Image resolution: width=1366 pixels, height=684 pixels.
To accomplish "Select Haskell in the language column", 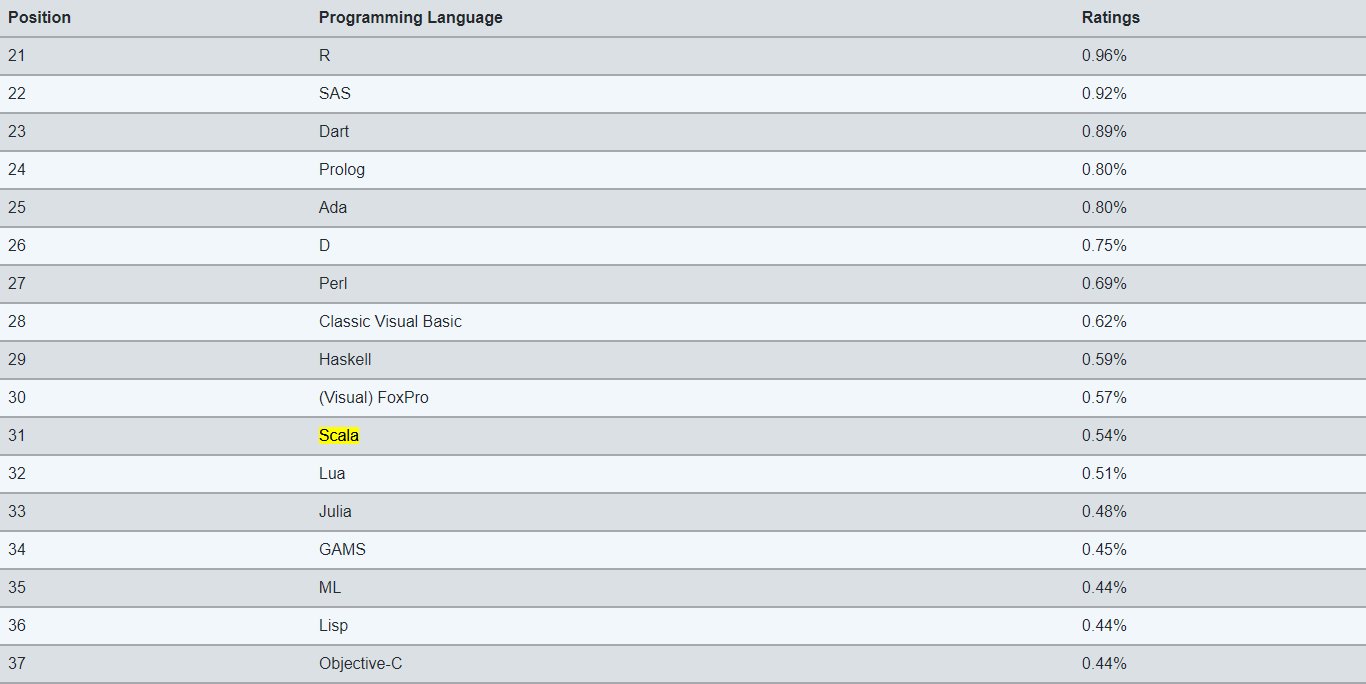I will (x=345, y=360).
